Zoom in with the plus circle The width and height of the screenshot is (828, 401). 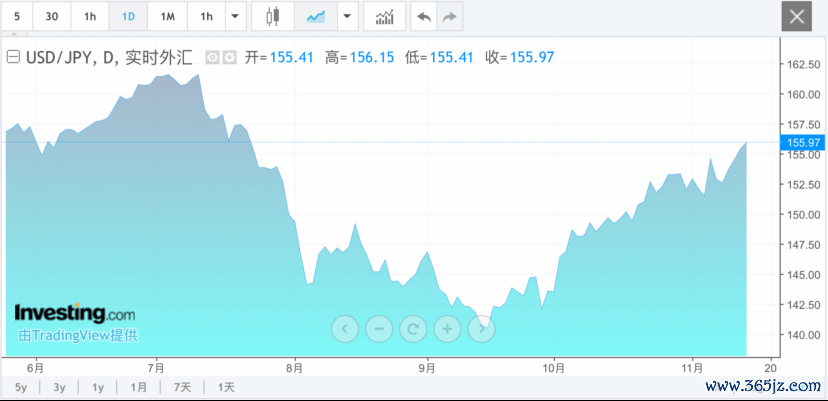point(447,329)
